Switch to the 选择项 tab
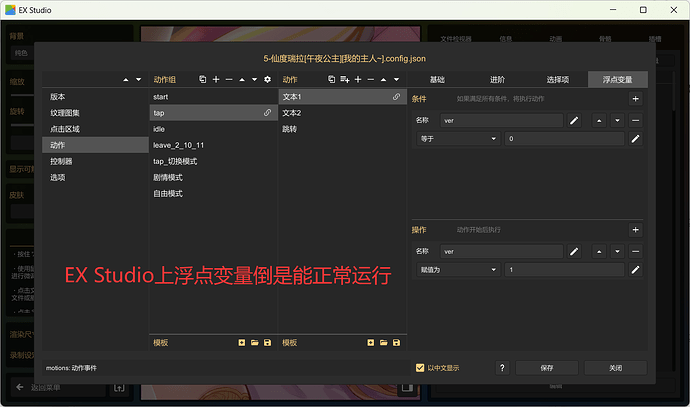690x407 pixels. (x=558, y=79)
